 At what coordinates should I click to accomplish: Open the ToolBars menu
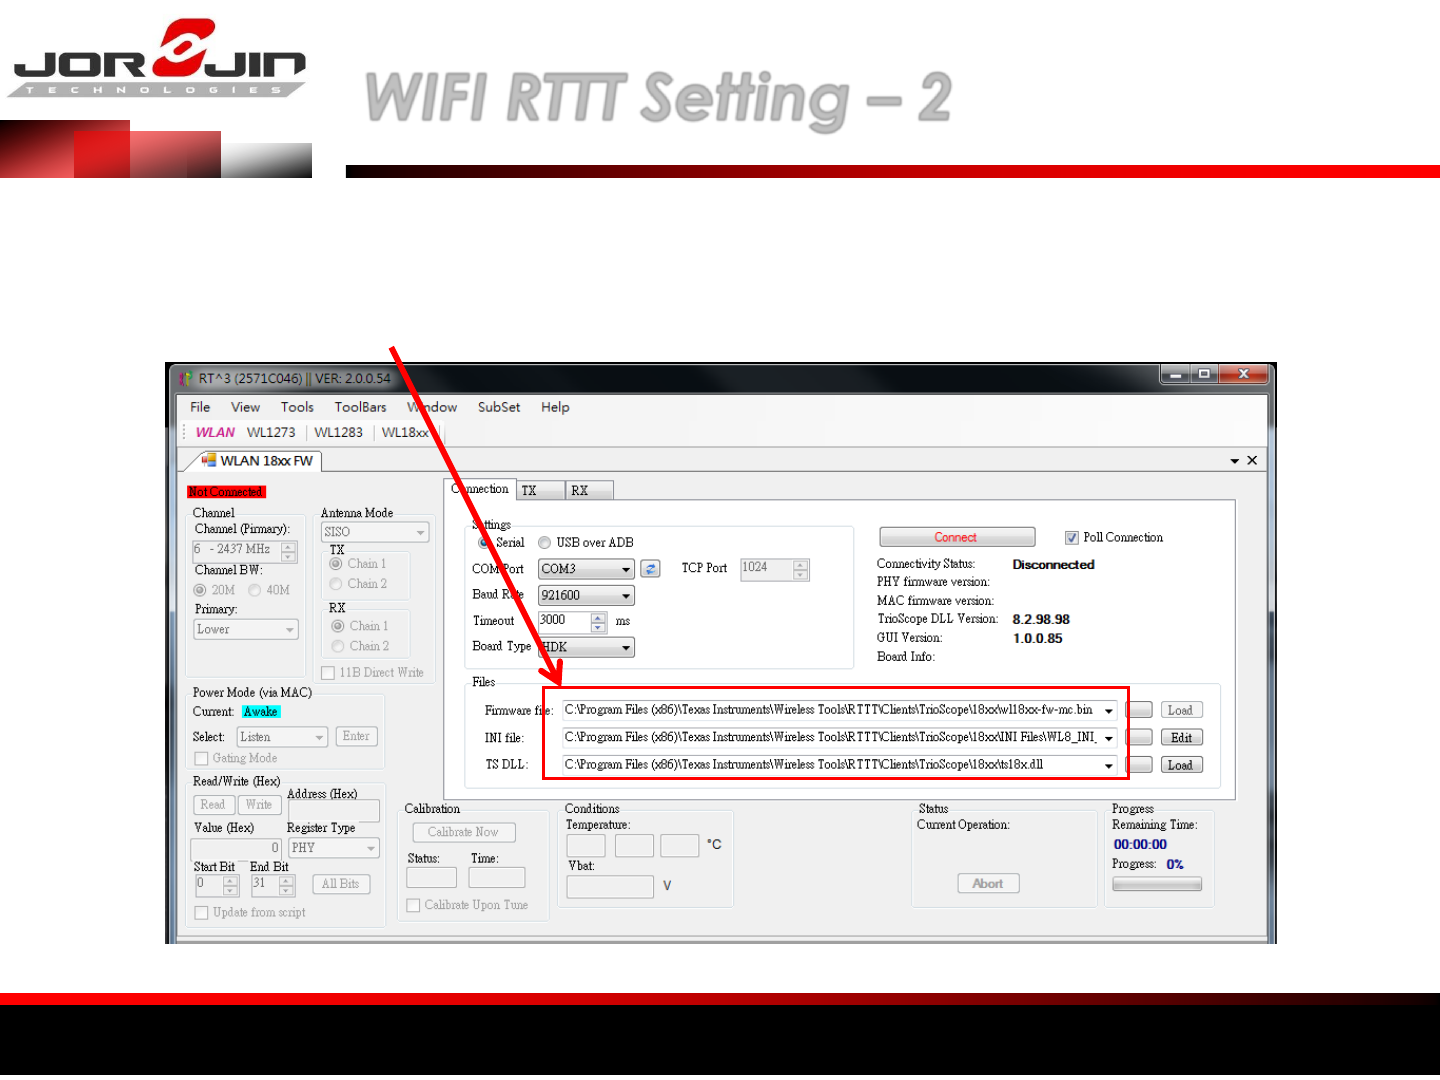click(x=360, y=407)
